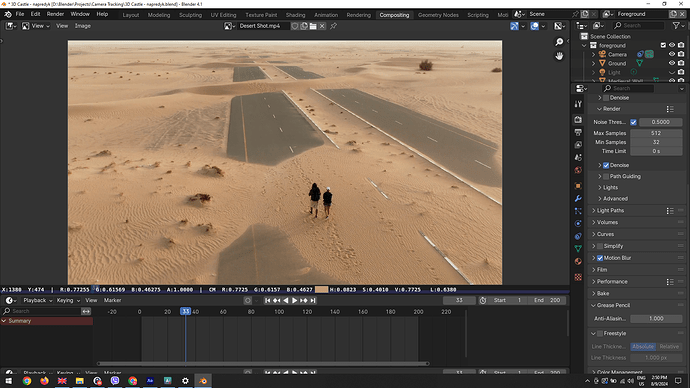The width and height of the screenshot is (690, 388).
Task: Disable Camera in renders via camera icon
Action: 681,54
